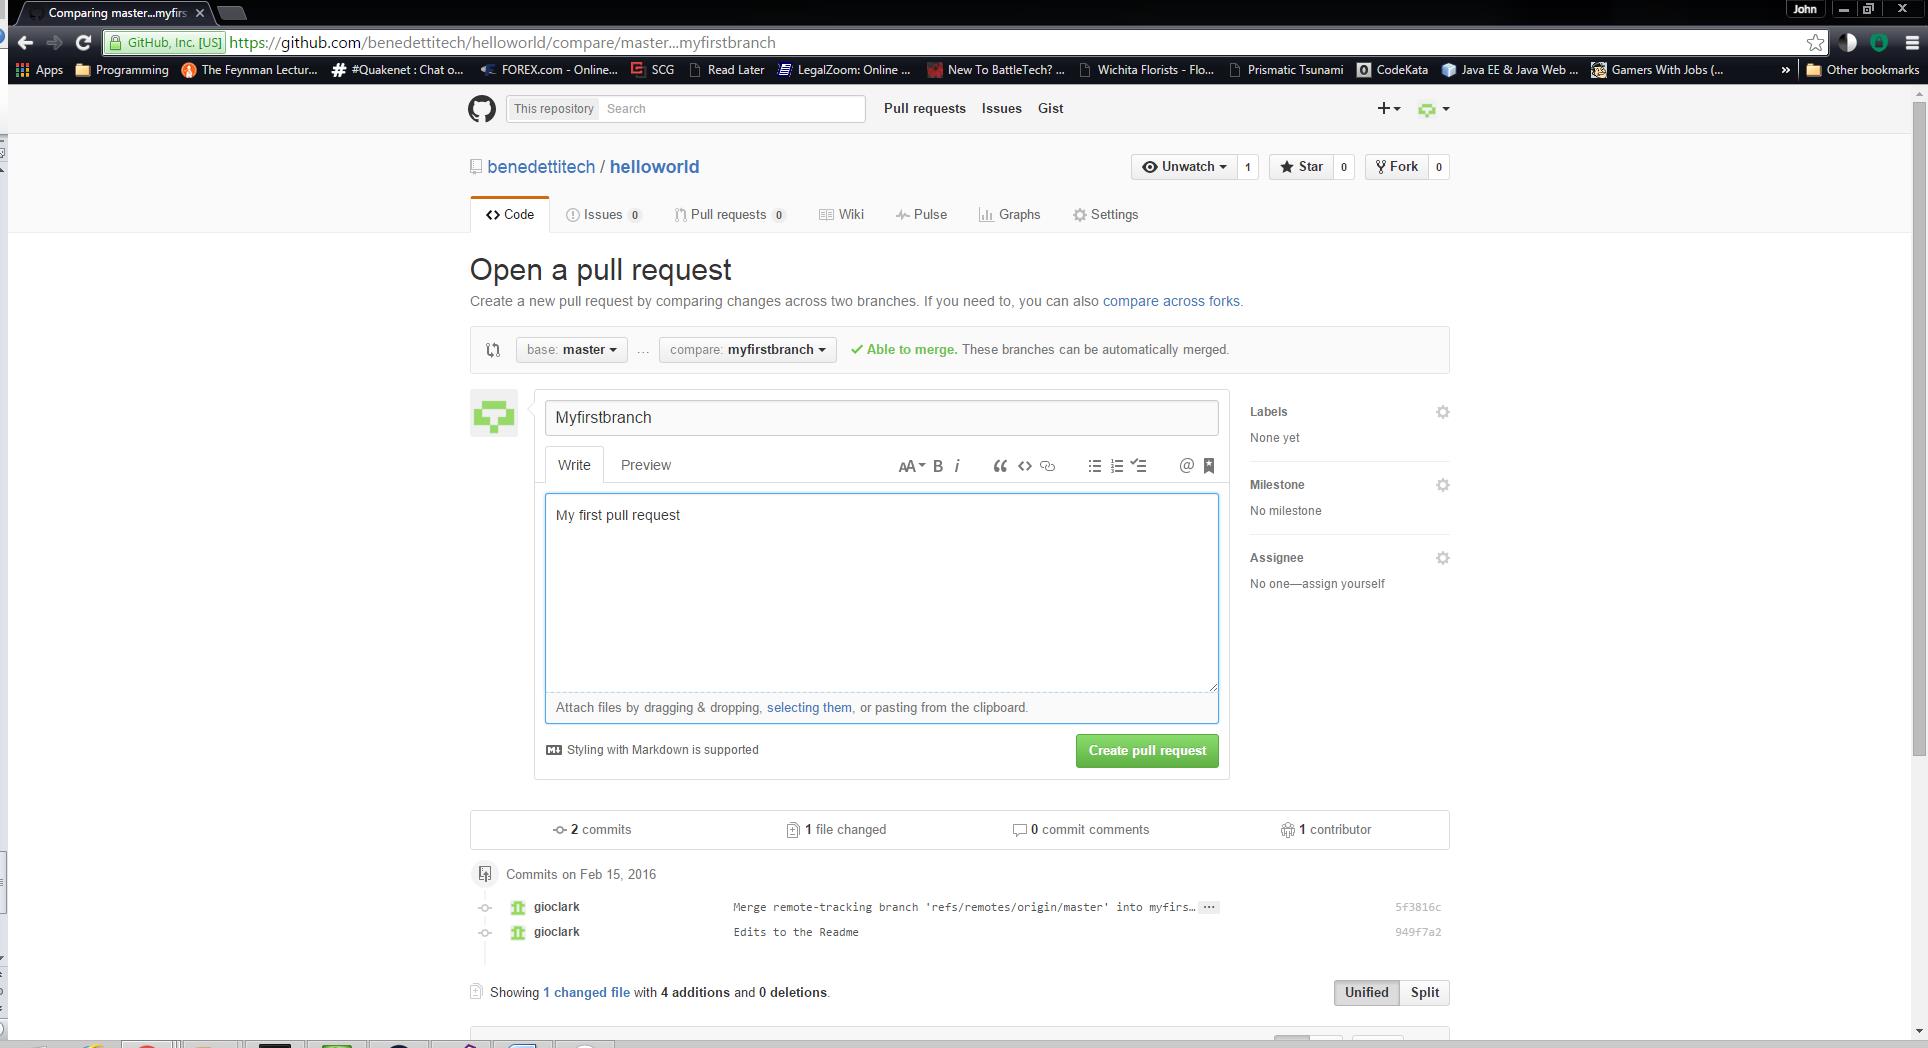Fork the helloworld repository

1397,167
